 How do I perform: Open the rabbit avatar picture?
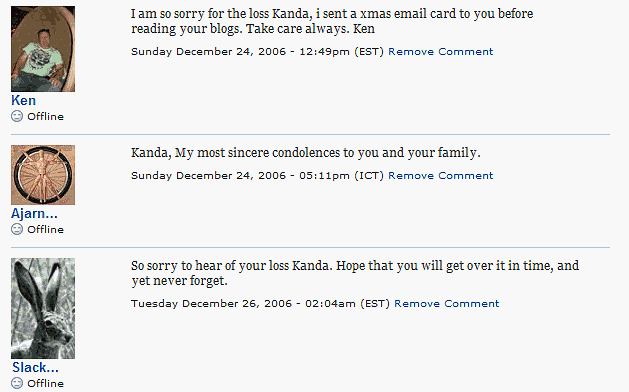pyautogui.click(x=43, y=308)
